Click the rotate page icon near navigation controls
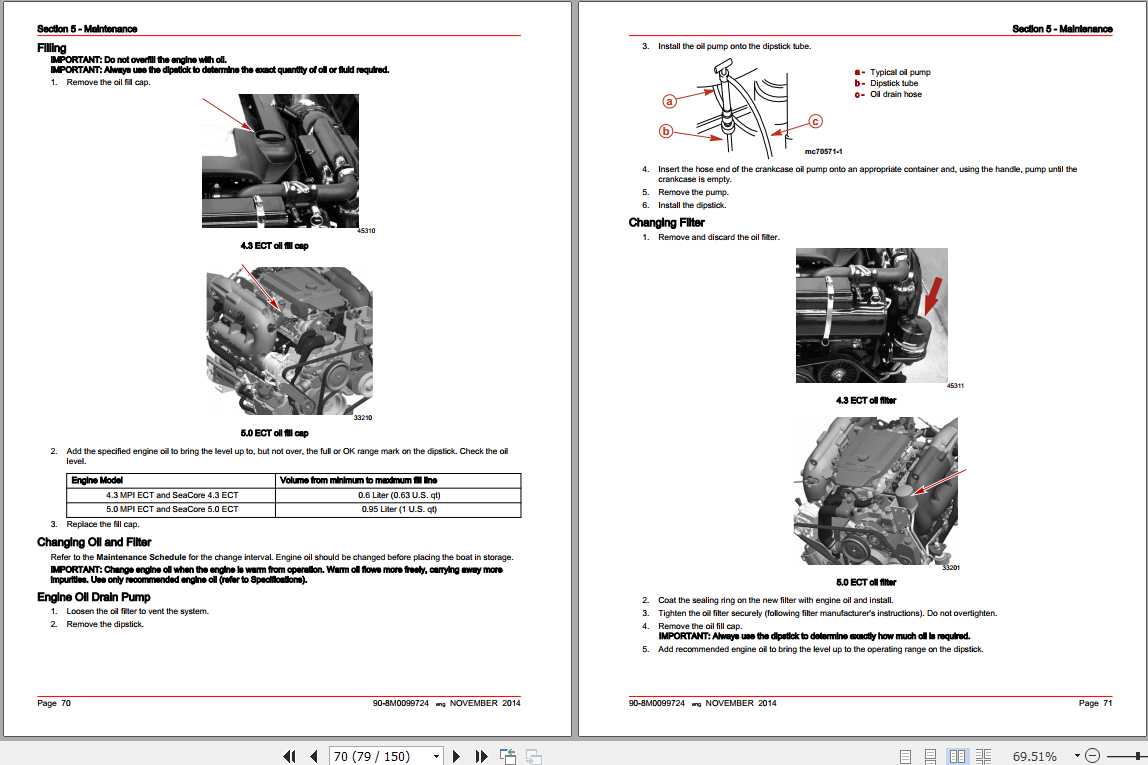Image resolution: width=1148 pixels, height=765 pixels. 507,756
